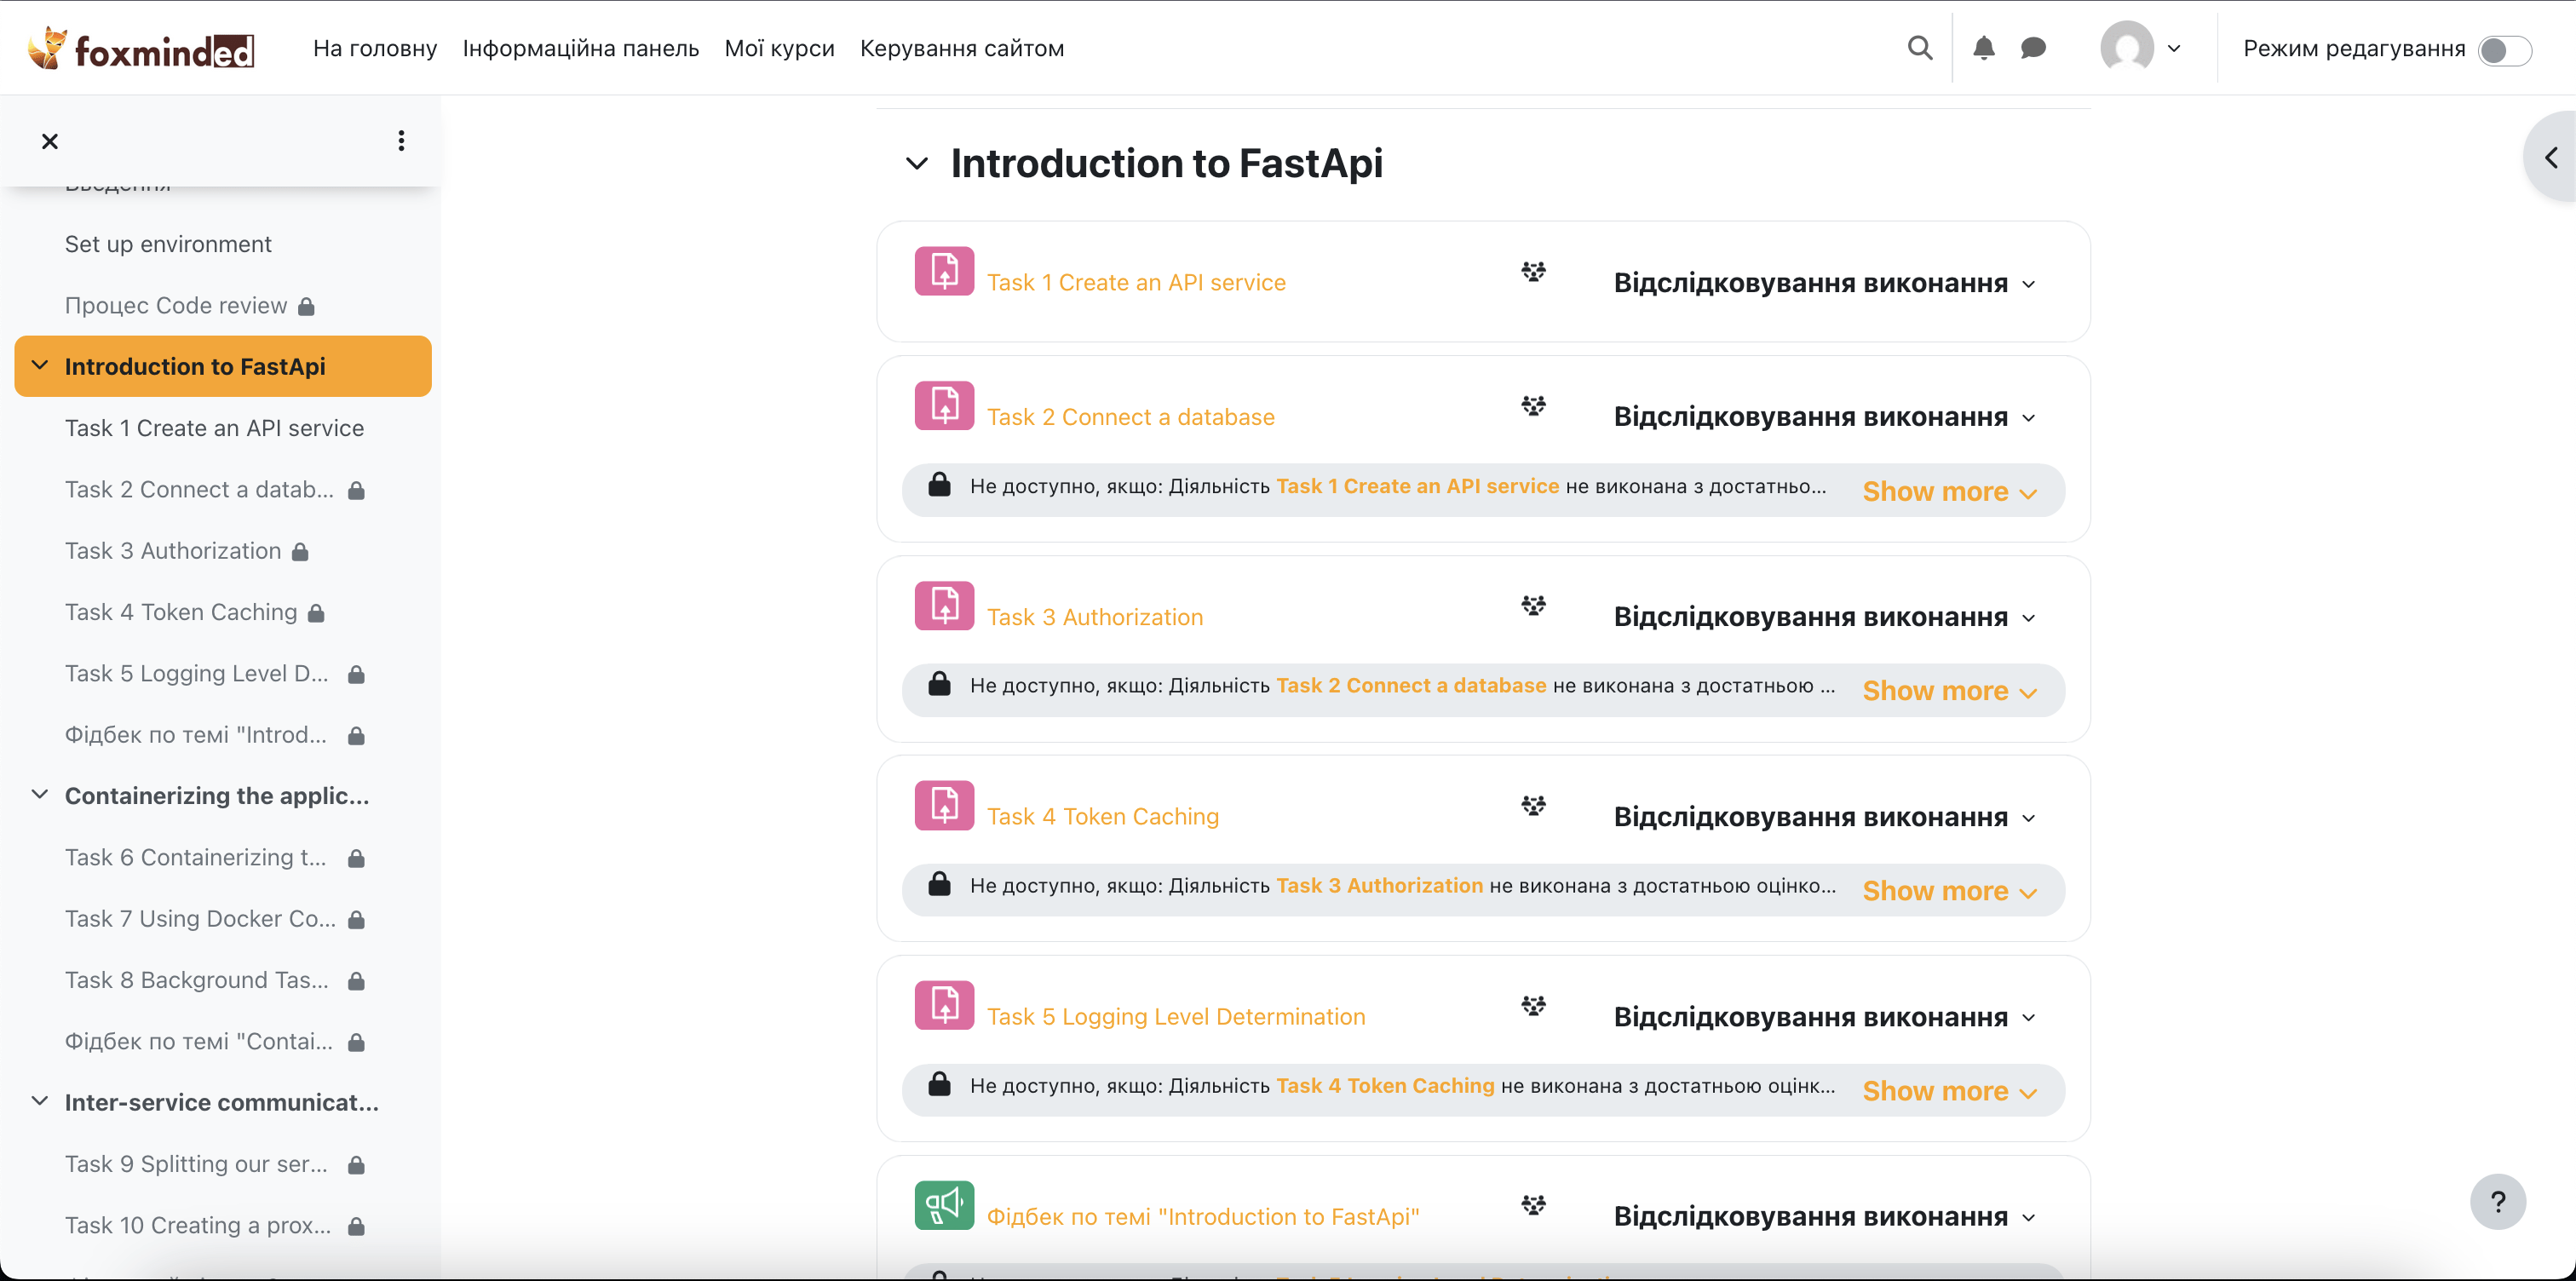2576x1281 pixels.
Task: Open the notifications bell
Action: [x=1983, y=48]
